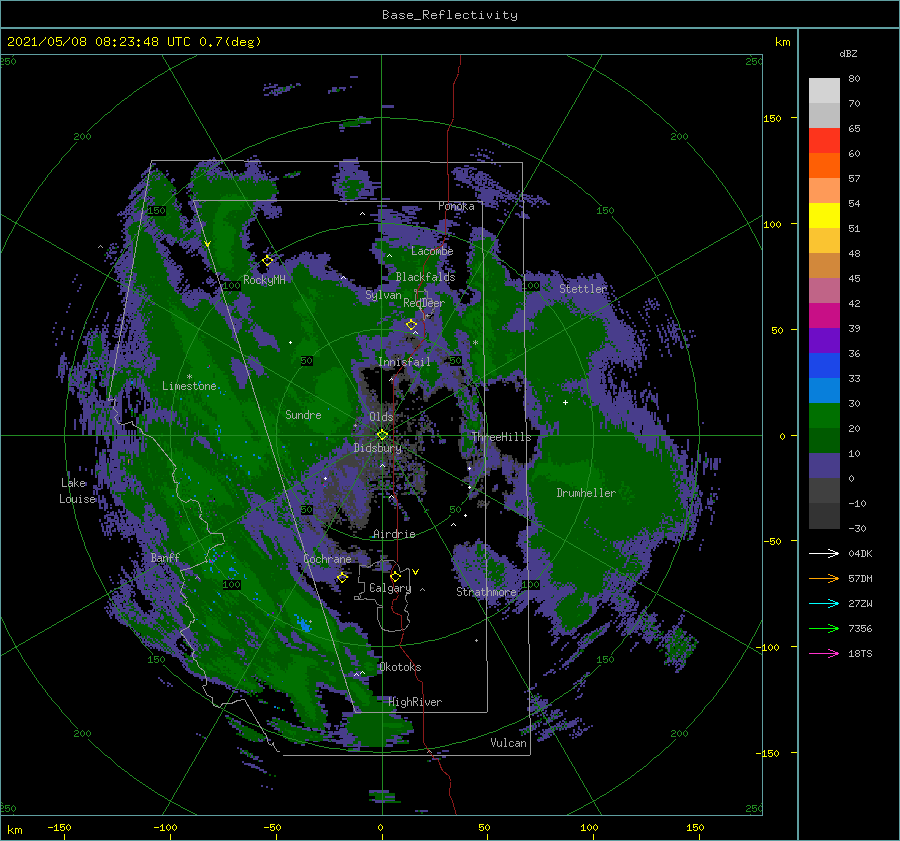Click the 18TS legend label
The width and height of the screenshot is (900, 841).
(x=860, y=653)
